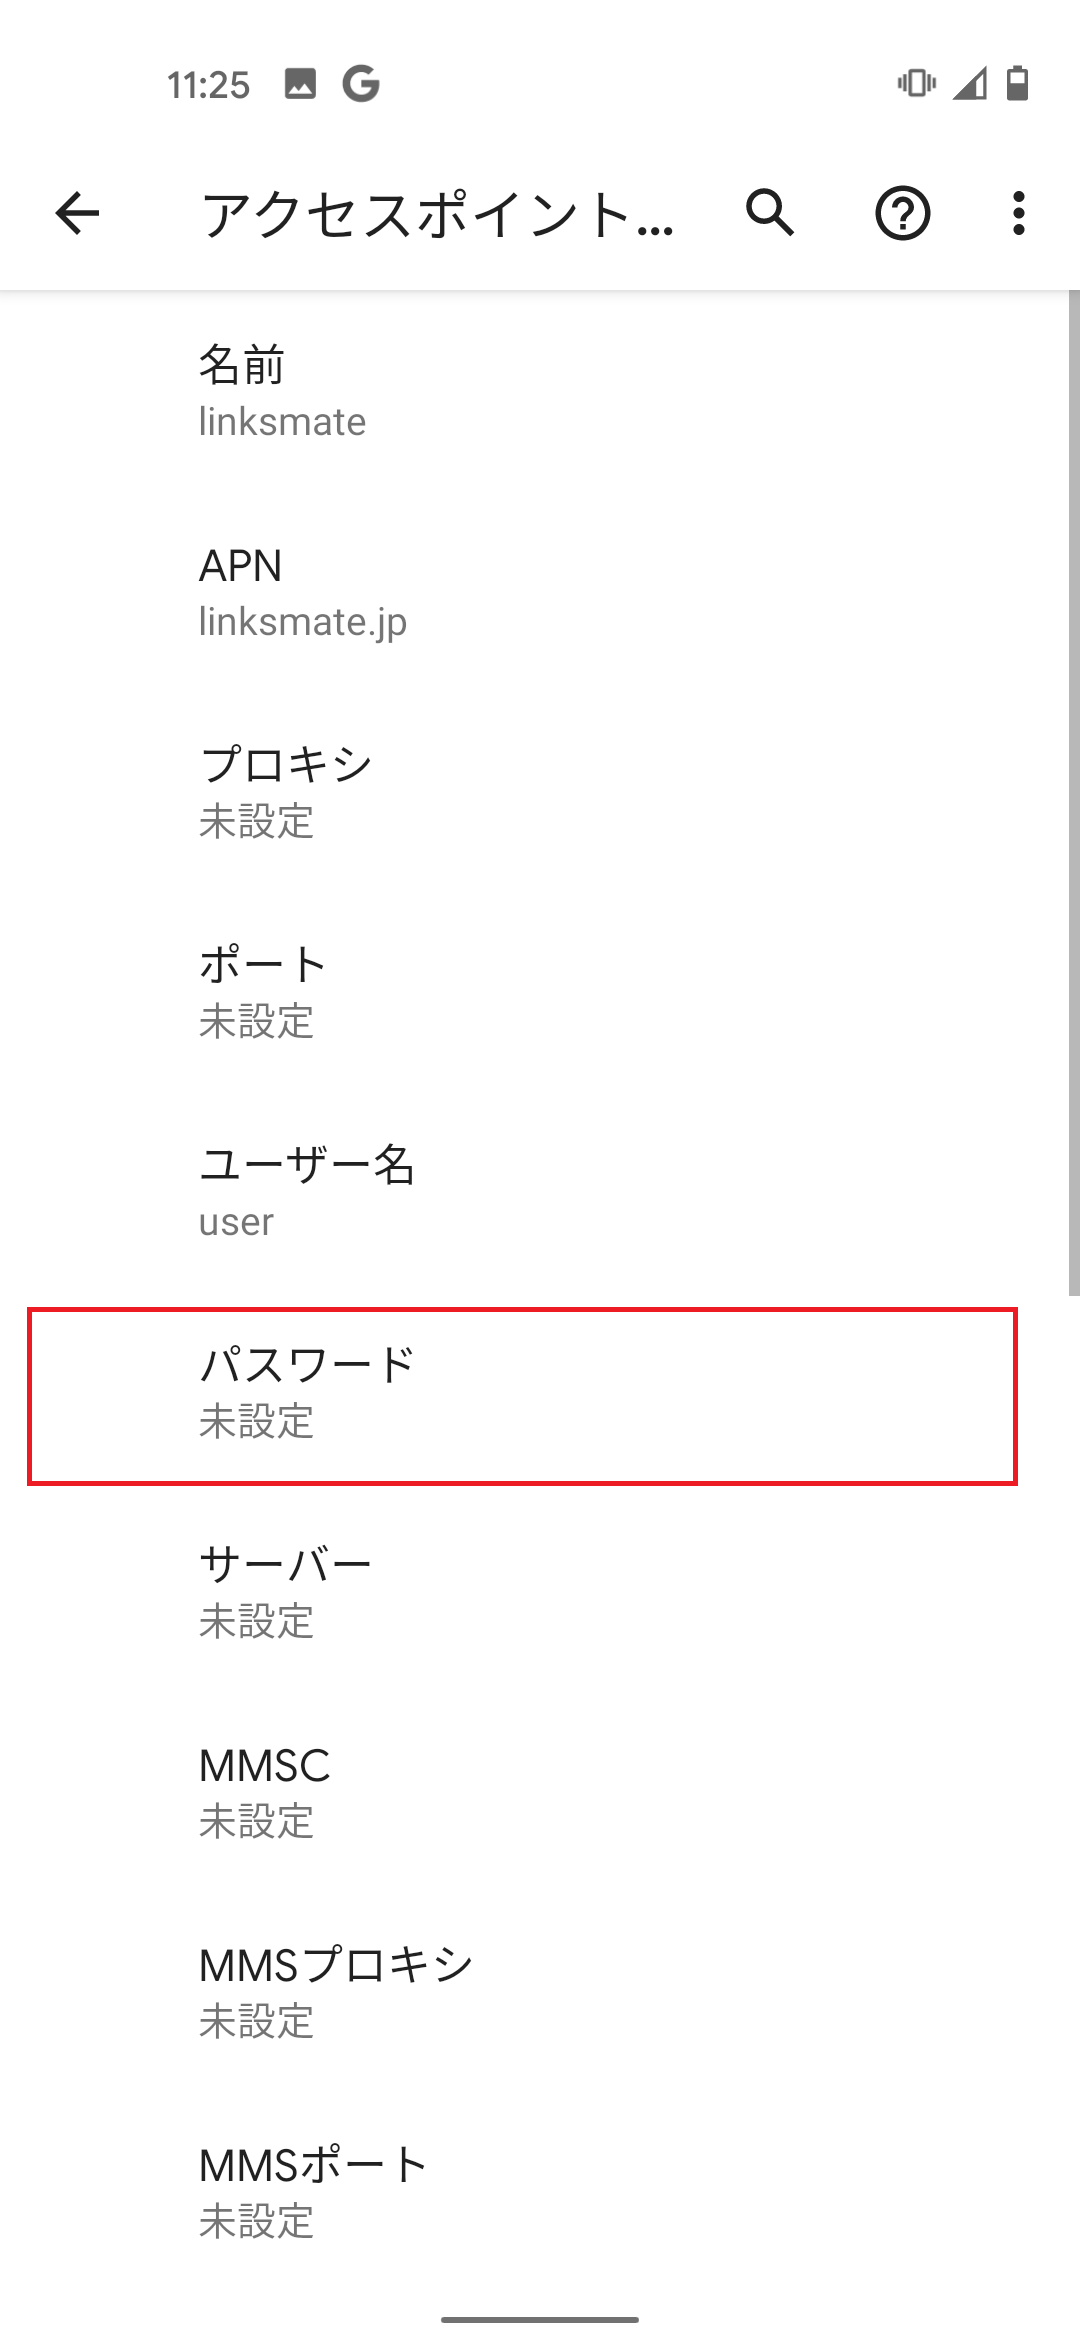Tap the Google app icon in status bar
The image size is (1080, 2340).
pos(362,85)
